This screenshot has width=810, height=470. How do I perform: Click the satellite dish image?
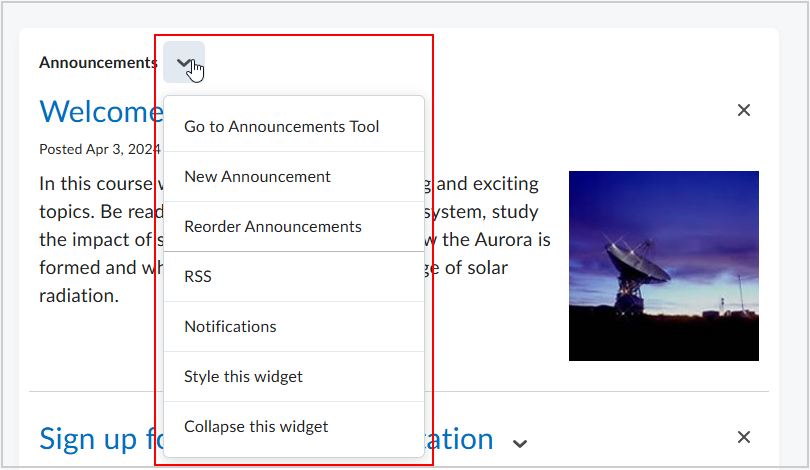pos(663,265)
